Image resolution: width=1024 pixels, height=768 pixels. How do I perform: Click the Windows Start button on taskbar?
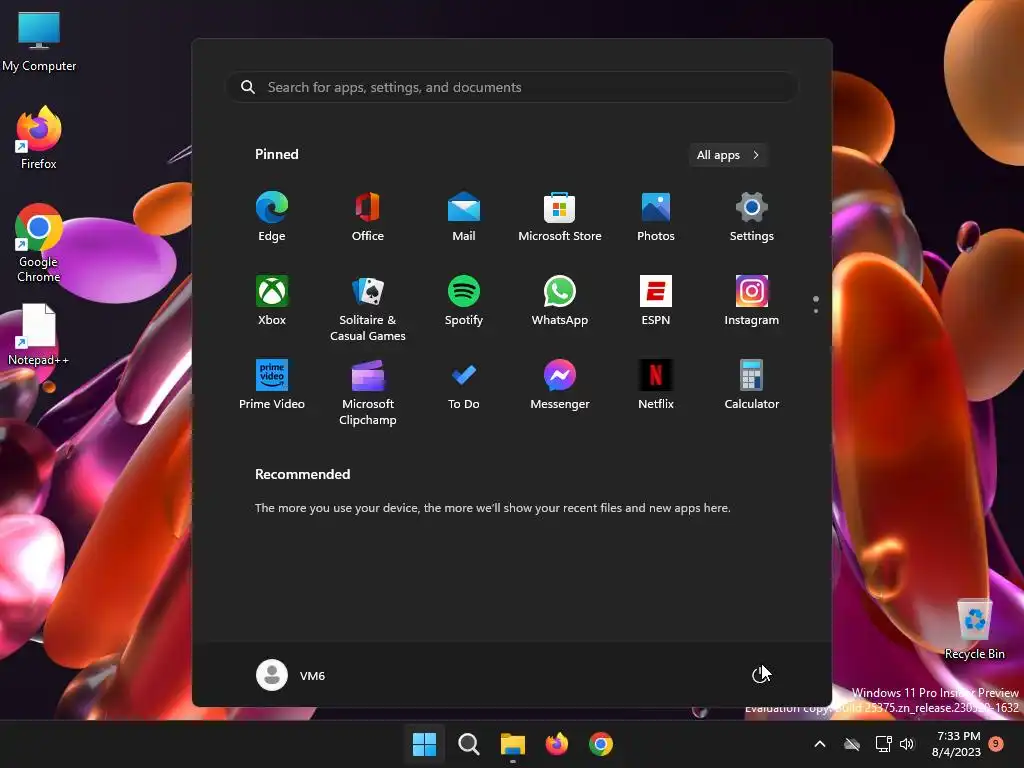pos(424,744)
